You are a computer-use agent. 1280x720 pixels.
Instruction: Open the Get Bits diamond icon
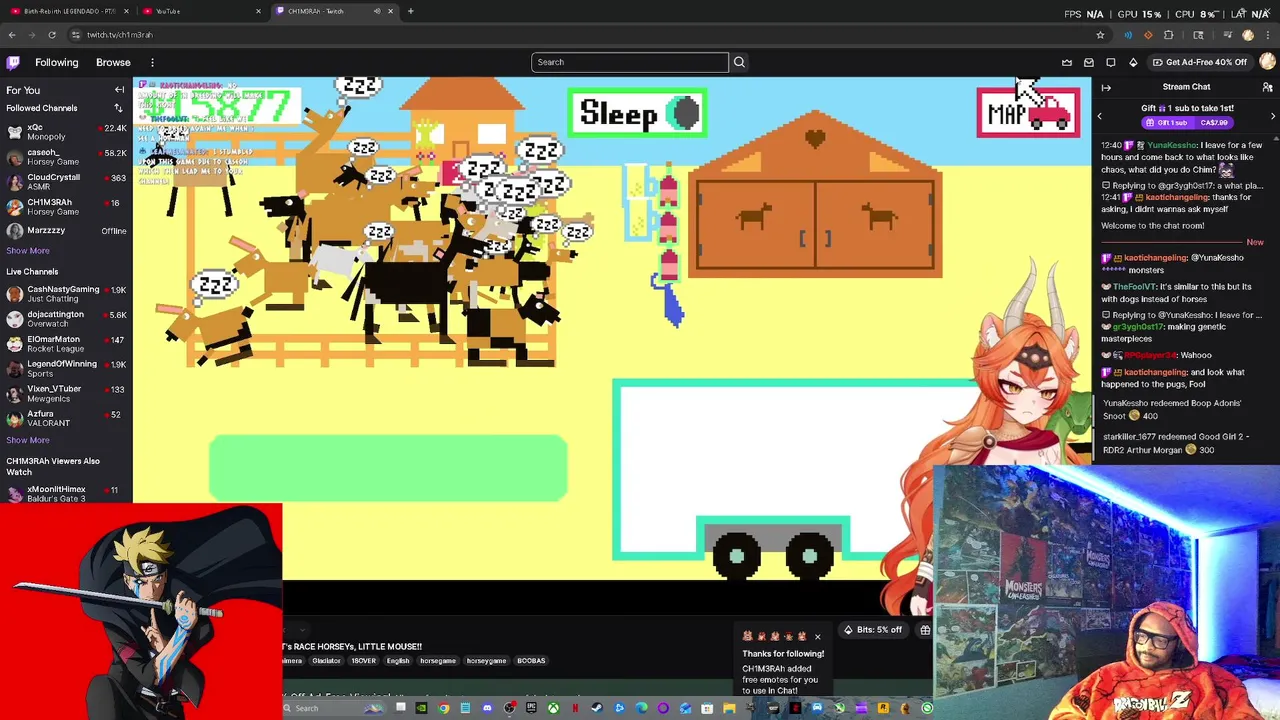click(1133, 62)
